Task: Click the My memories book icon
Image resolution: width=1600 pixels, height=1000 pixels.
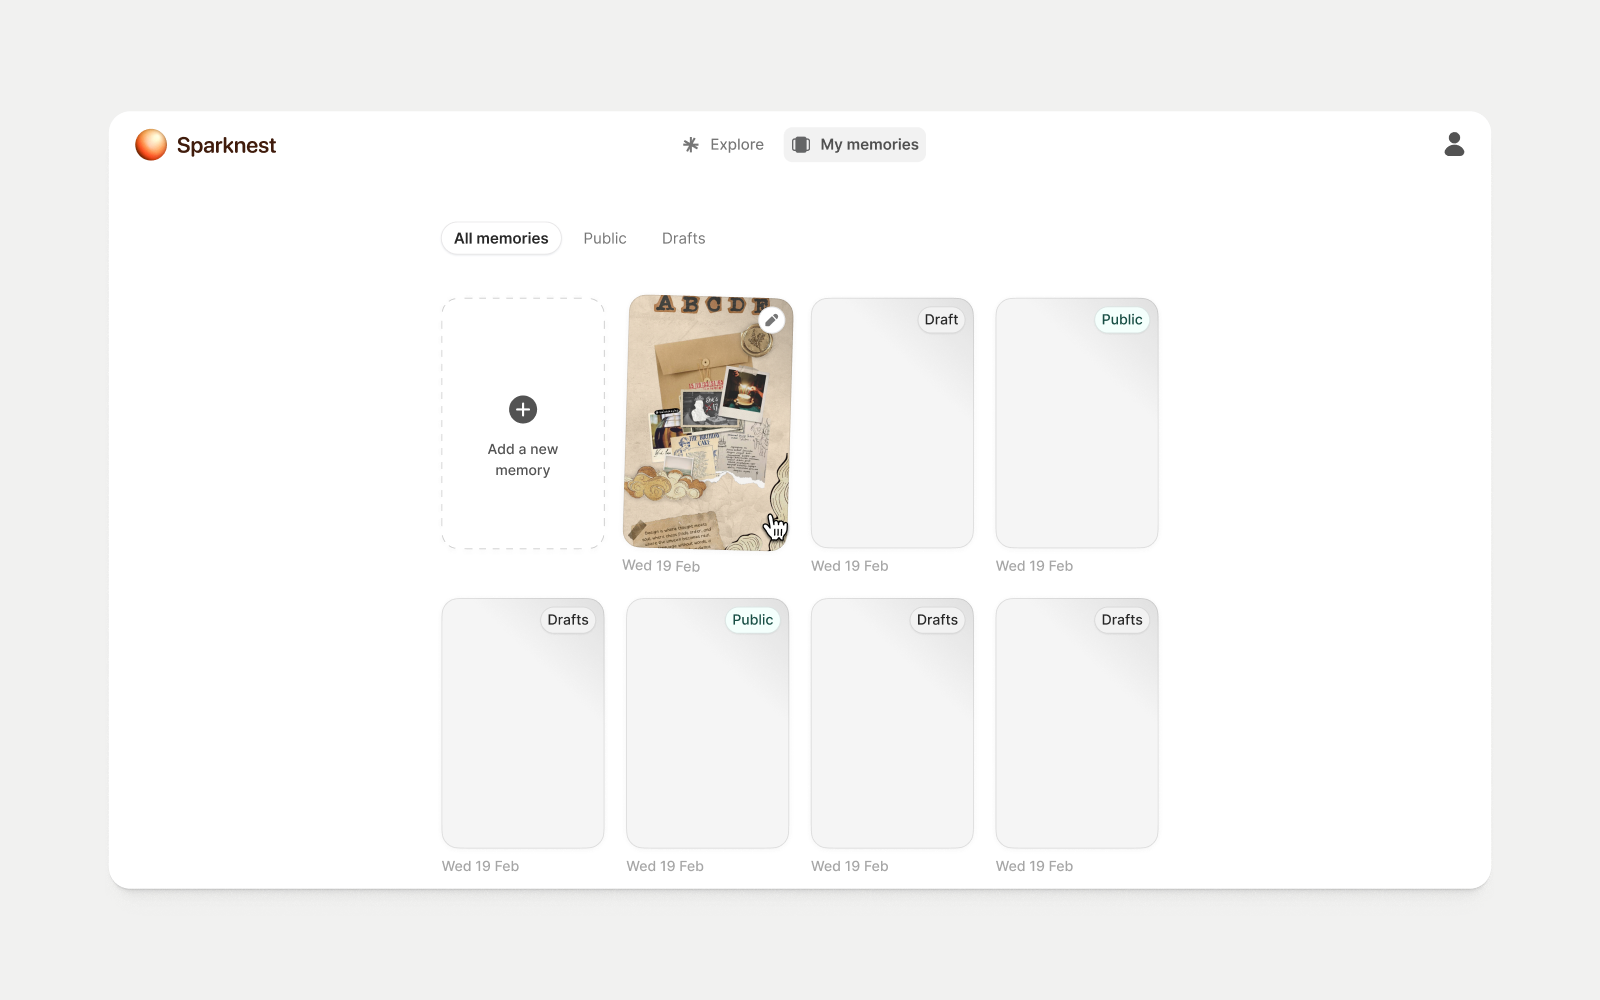Action: pyautogui.click(x=801, y=145)
